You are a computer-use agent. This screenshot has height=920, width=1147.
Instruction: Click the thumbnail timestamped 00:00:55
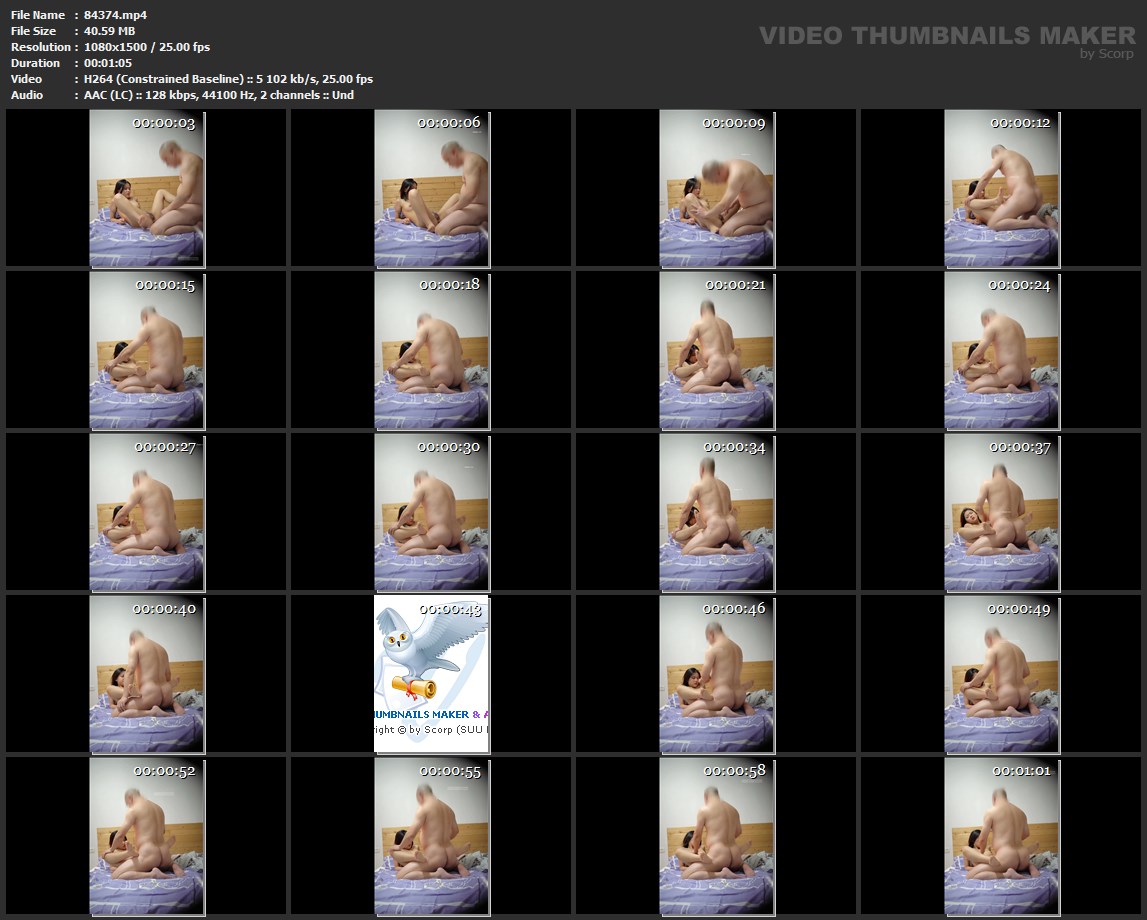431,836
